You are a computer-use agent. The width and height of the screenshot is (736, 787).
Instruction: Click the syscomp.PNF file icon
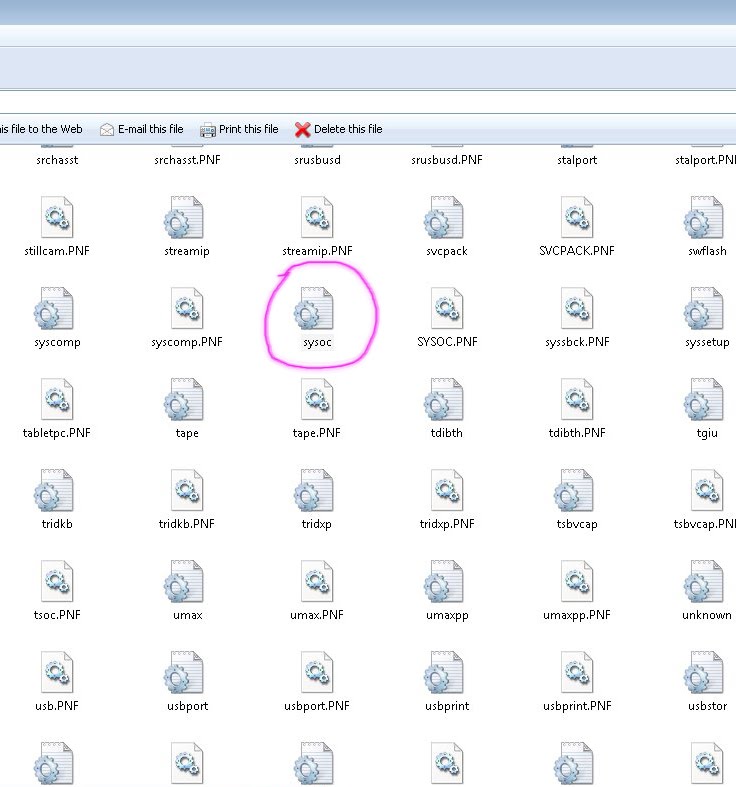click(x=187, y=308)
